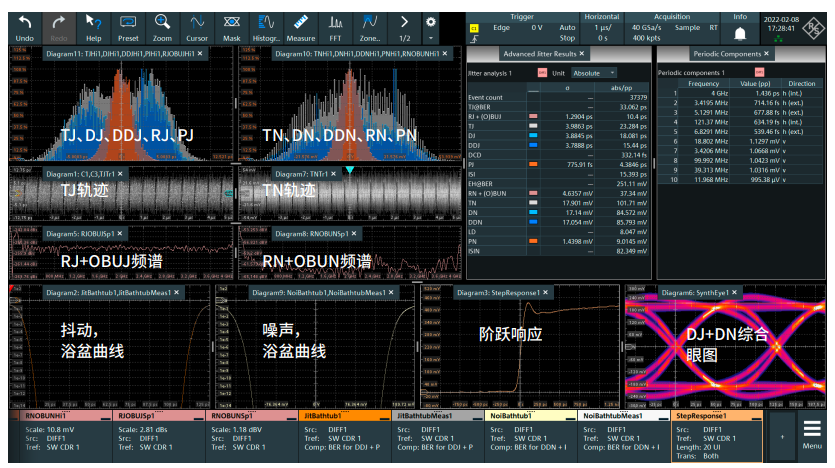
Task: Expand the Unit Absolute dropdown
Action: 594,73
